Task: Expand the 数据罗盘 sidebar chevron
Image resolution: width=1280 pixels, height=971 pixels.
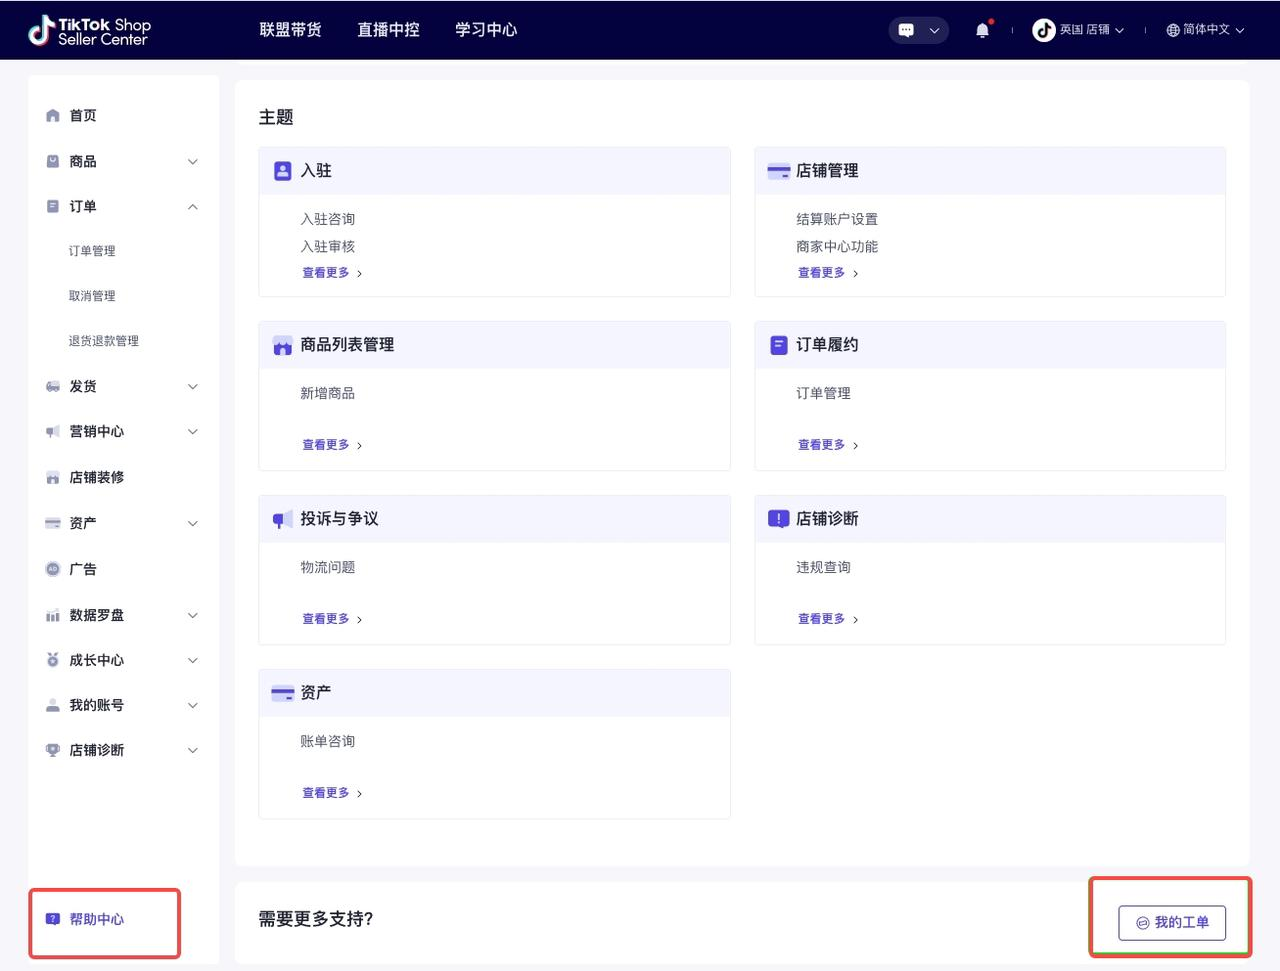Action: 193,615
